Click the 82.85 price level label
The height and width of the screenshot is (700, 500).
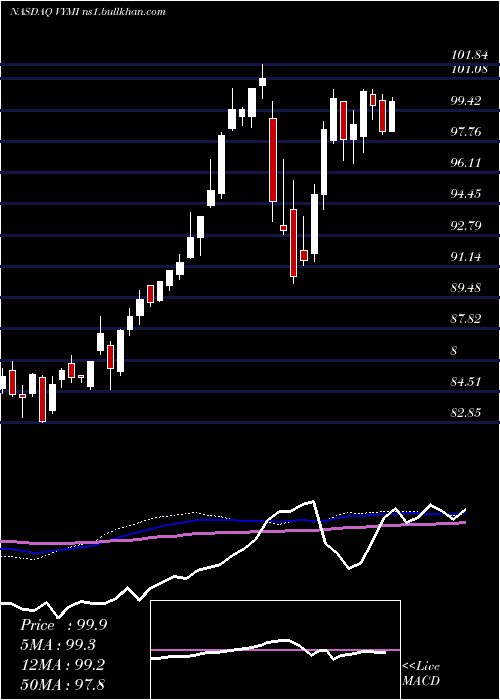(466, 413)
